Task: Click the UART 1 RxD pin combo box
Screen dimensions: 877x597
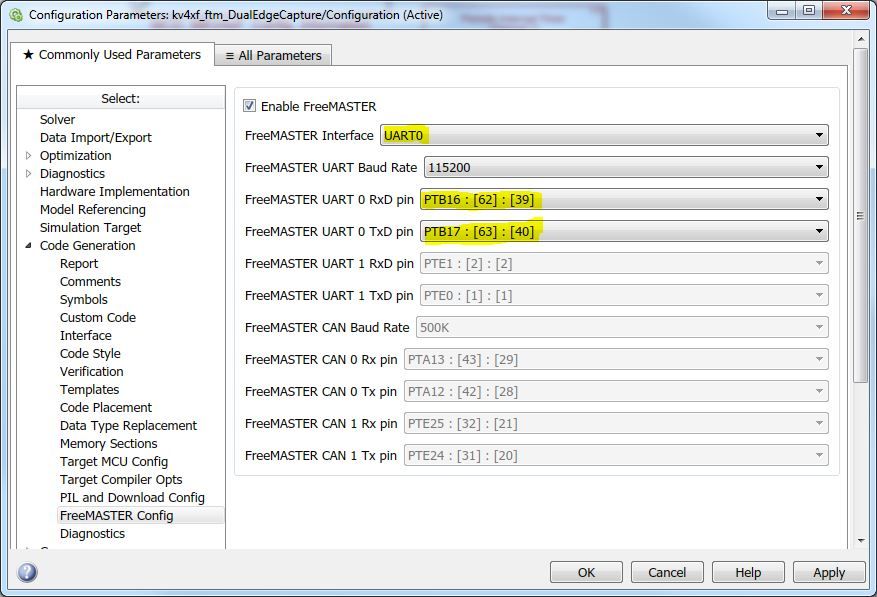Action: point(624,263)
